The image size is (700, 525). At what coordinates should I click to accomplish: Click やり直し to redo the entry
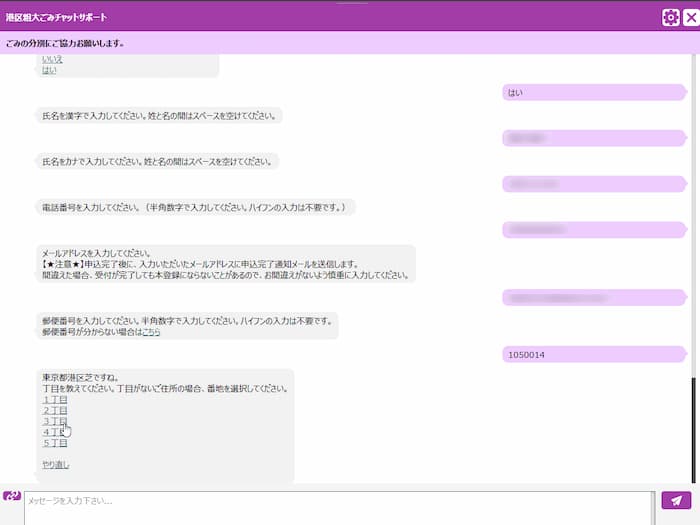click(56, 465)
